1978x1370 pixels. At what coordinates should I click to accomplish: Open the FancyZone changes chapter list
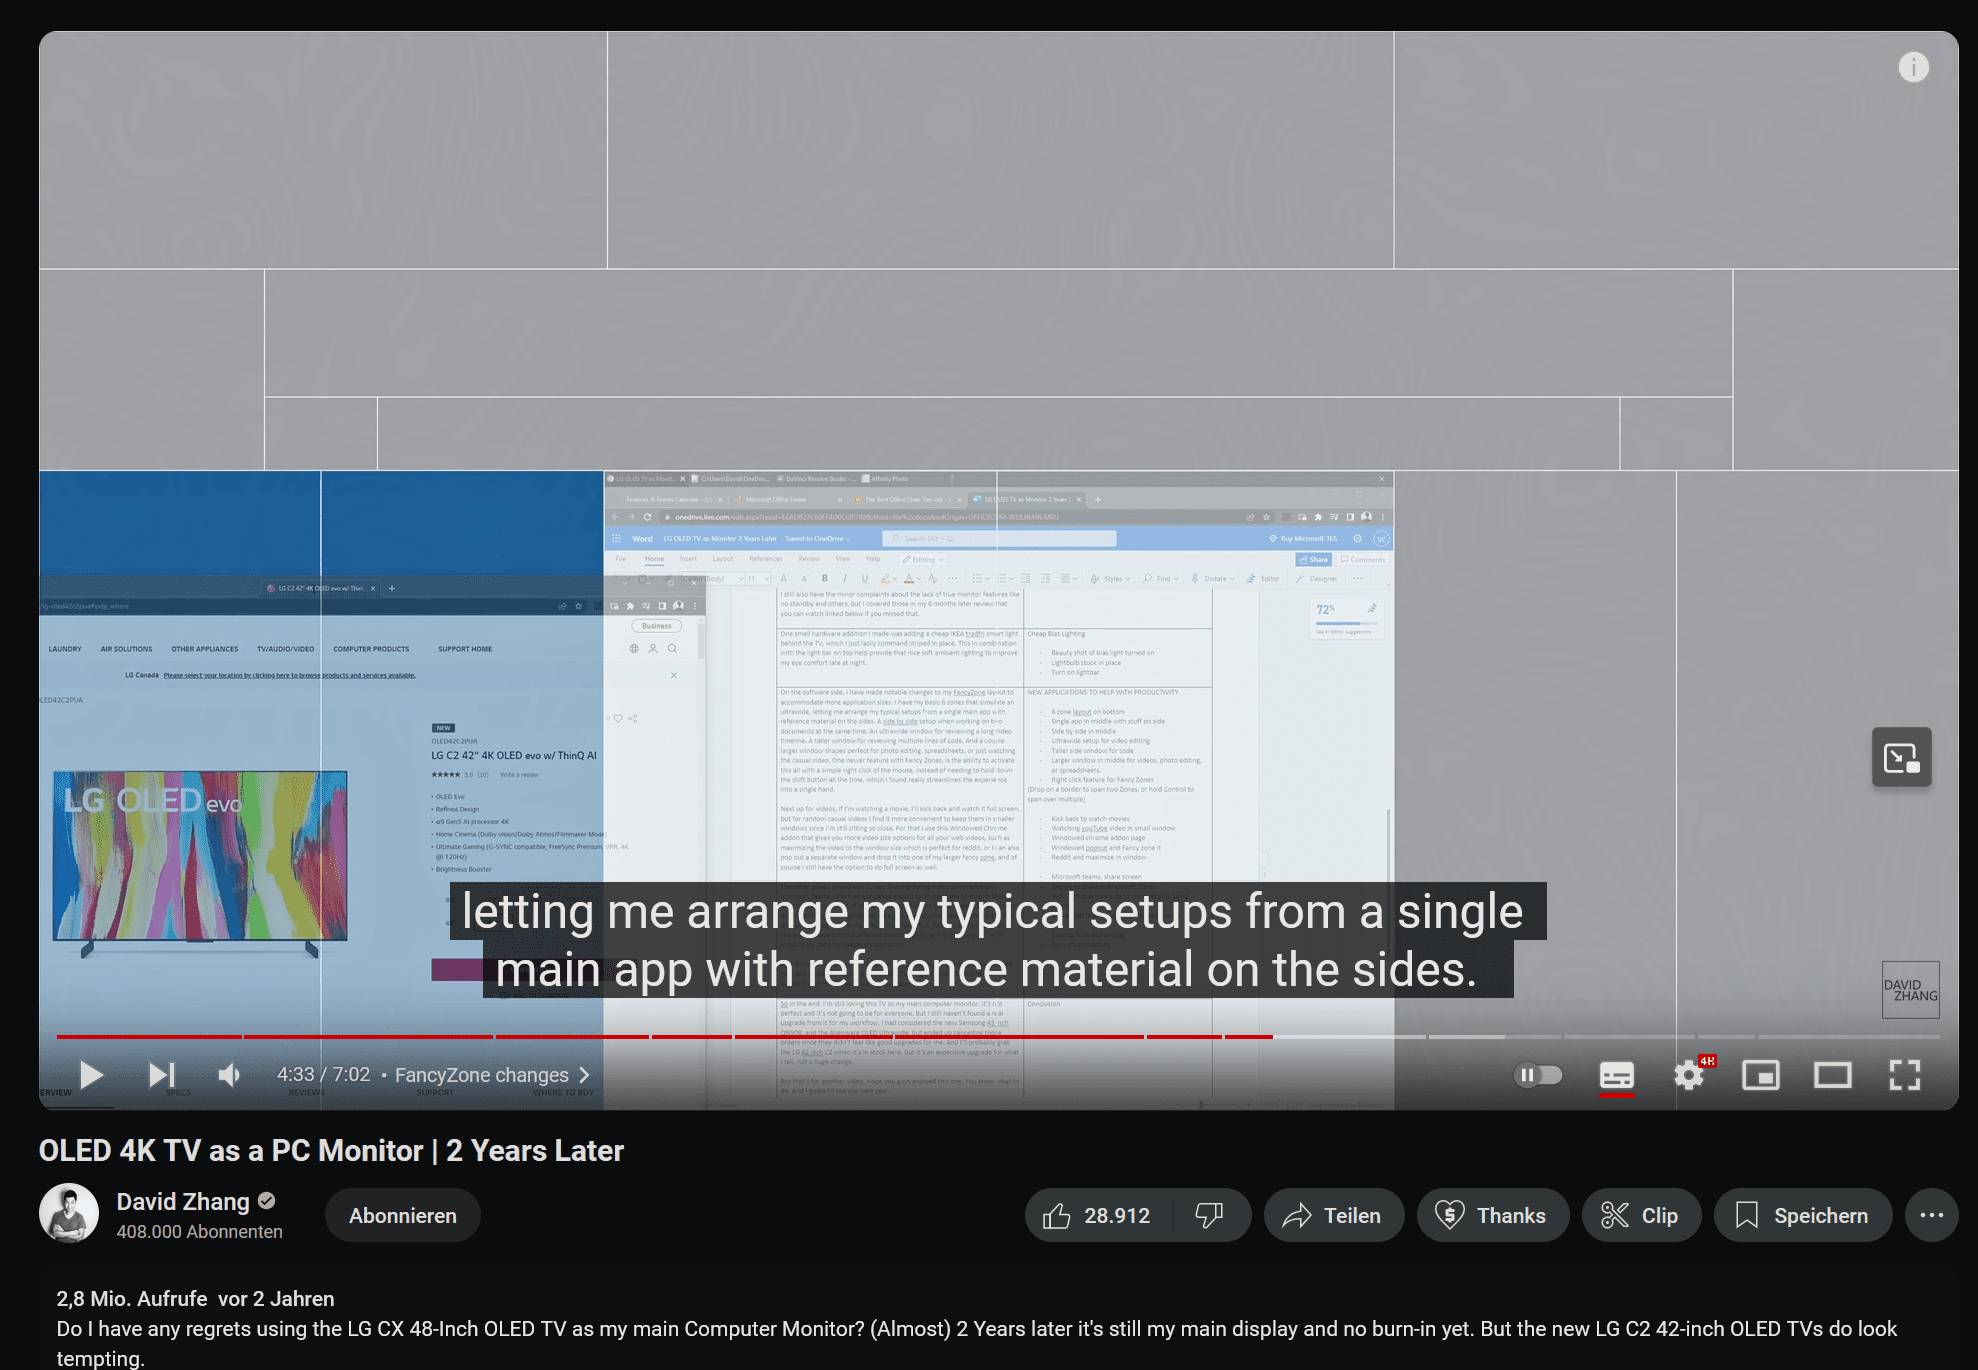(492, 1075)
